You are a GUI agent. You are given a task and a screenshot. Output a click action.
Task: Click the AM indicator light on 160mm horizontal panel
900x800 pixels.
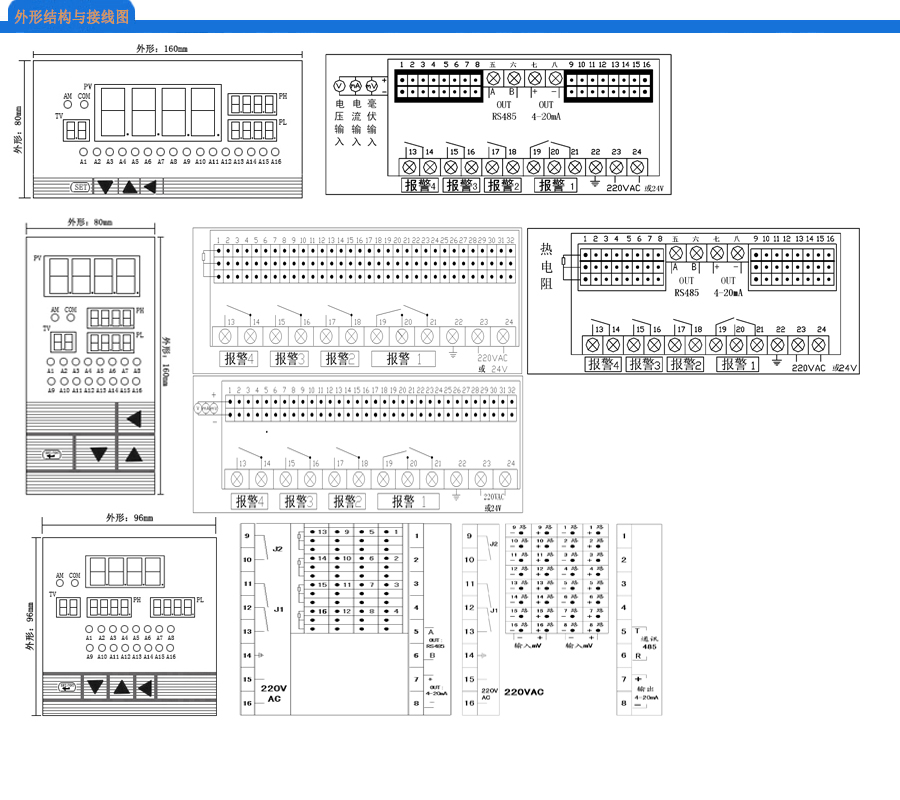(x=68, y=105)
